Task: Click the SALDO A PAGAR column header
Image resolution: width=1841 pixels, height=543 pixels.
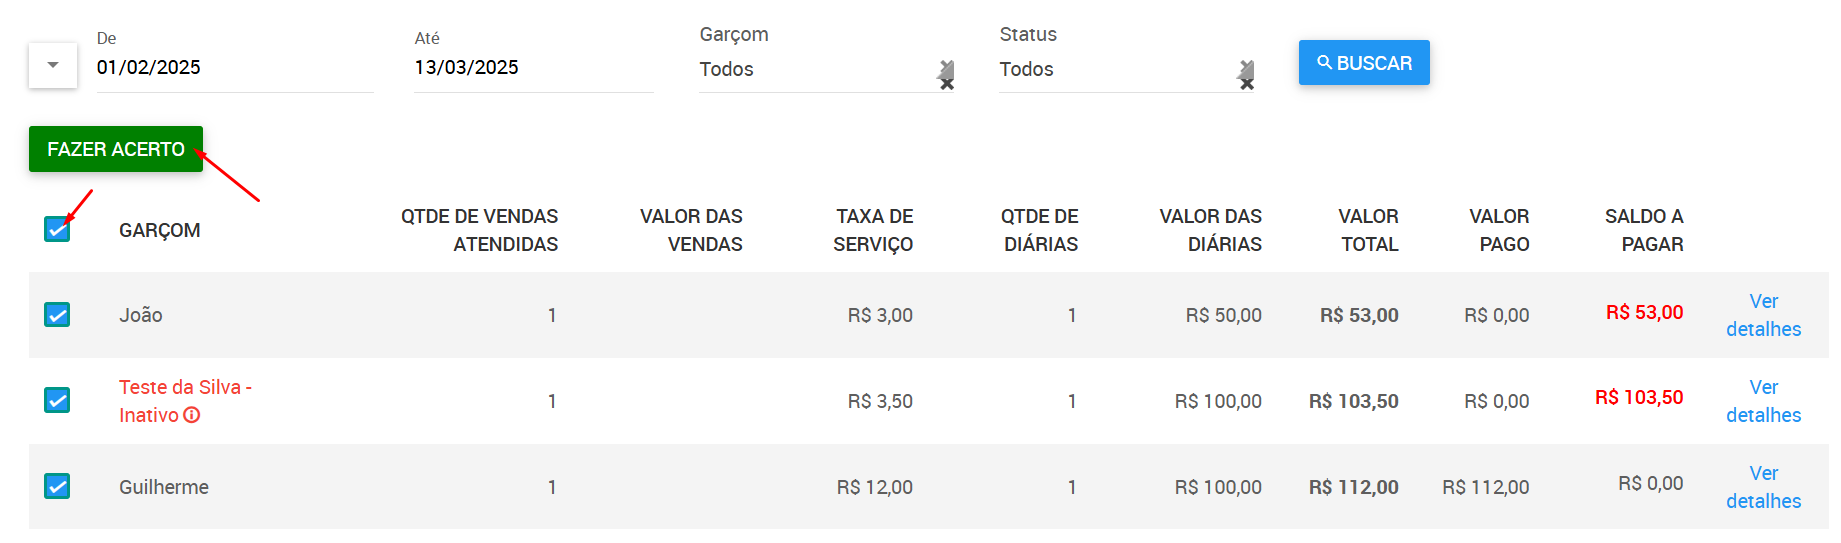Action: point(1644,230)
